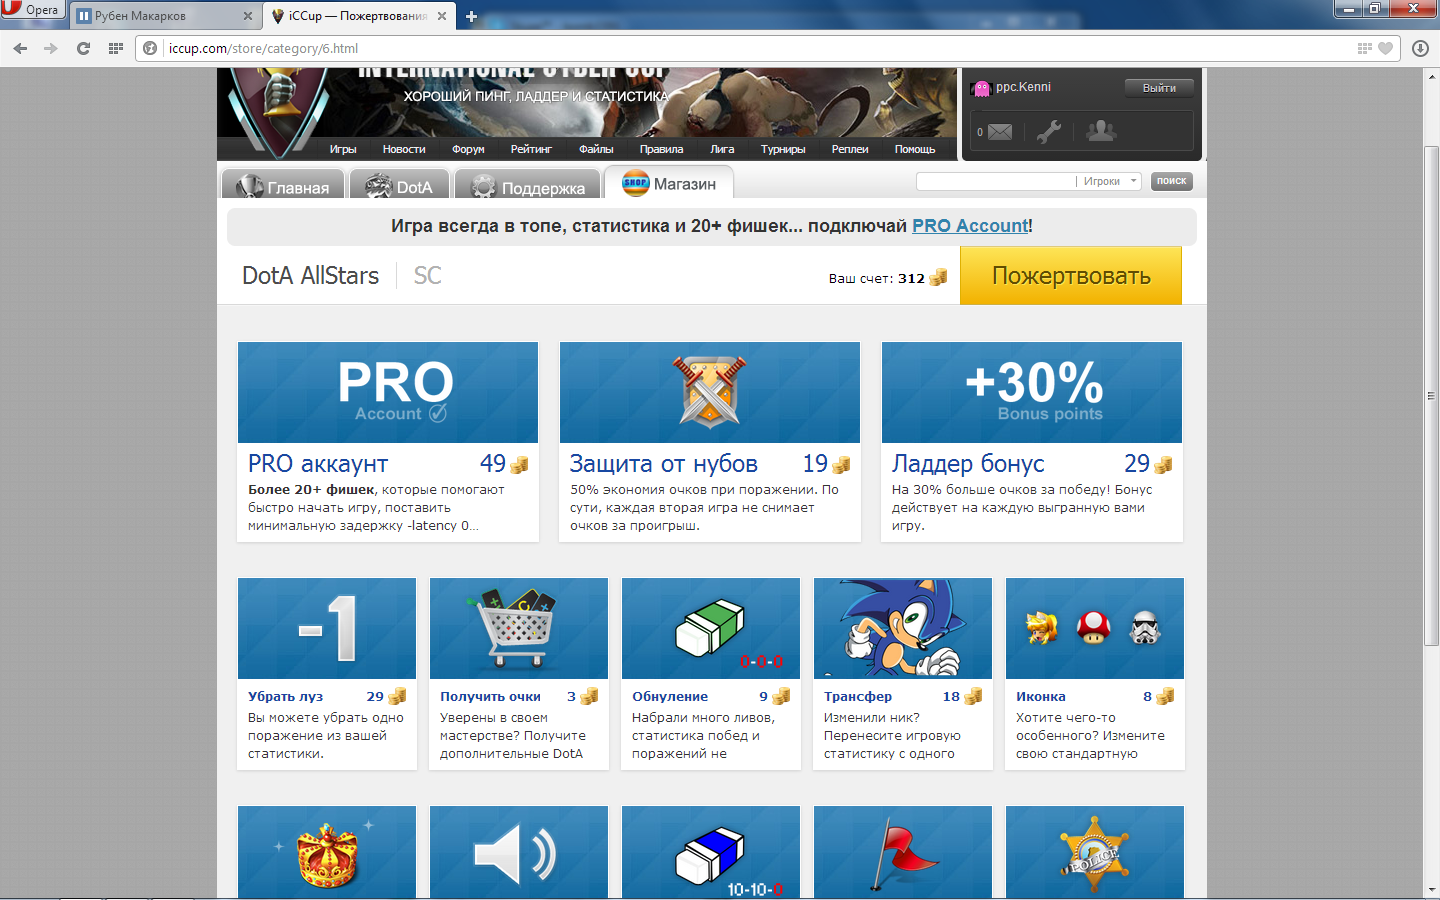Open the Новости menu item
This screenshot has width=1440, height=900.
click(x=404, y=149)
